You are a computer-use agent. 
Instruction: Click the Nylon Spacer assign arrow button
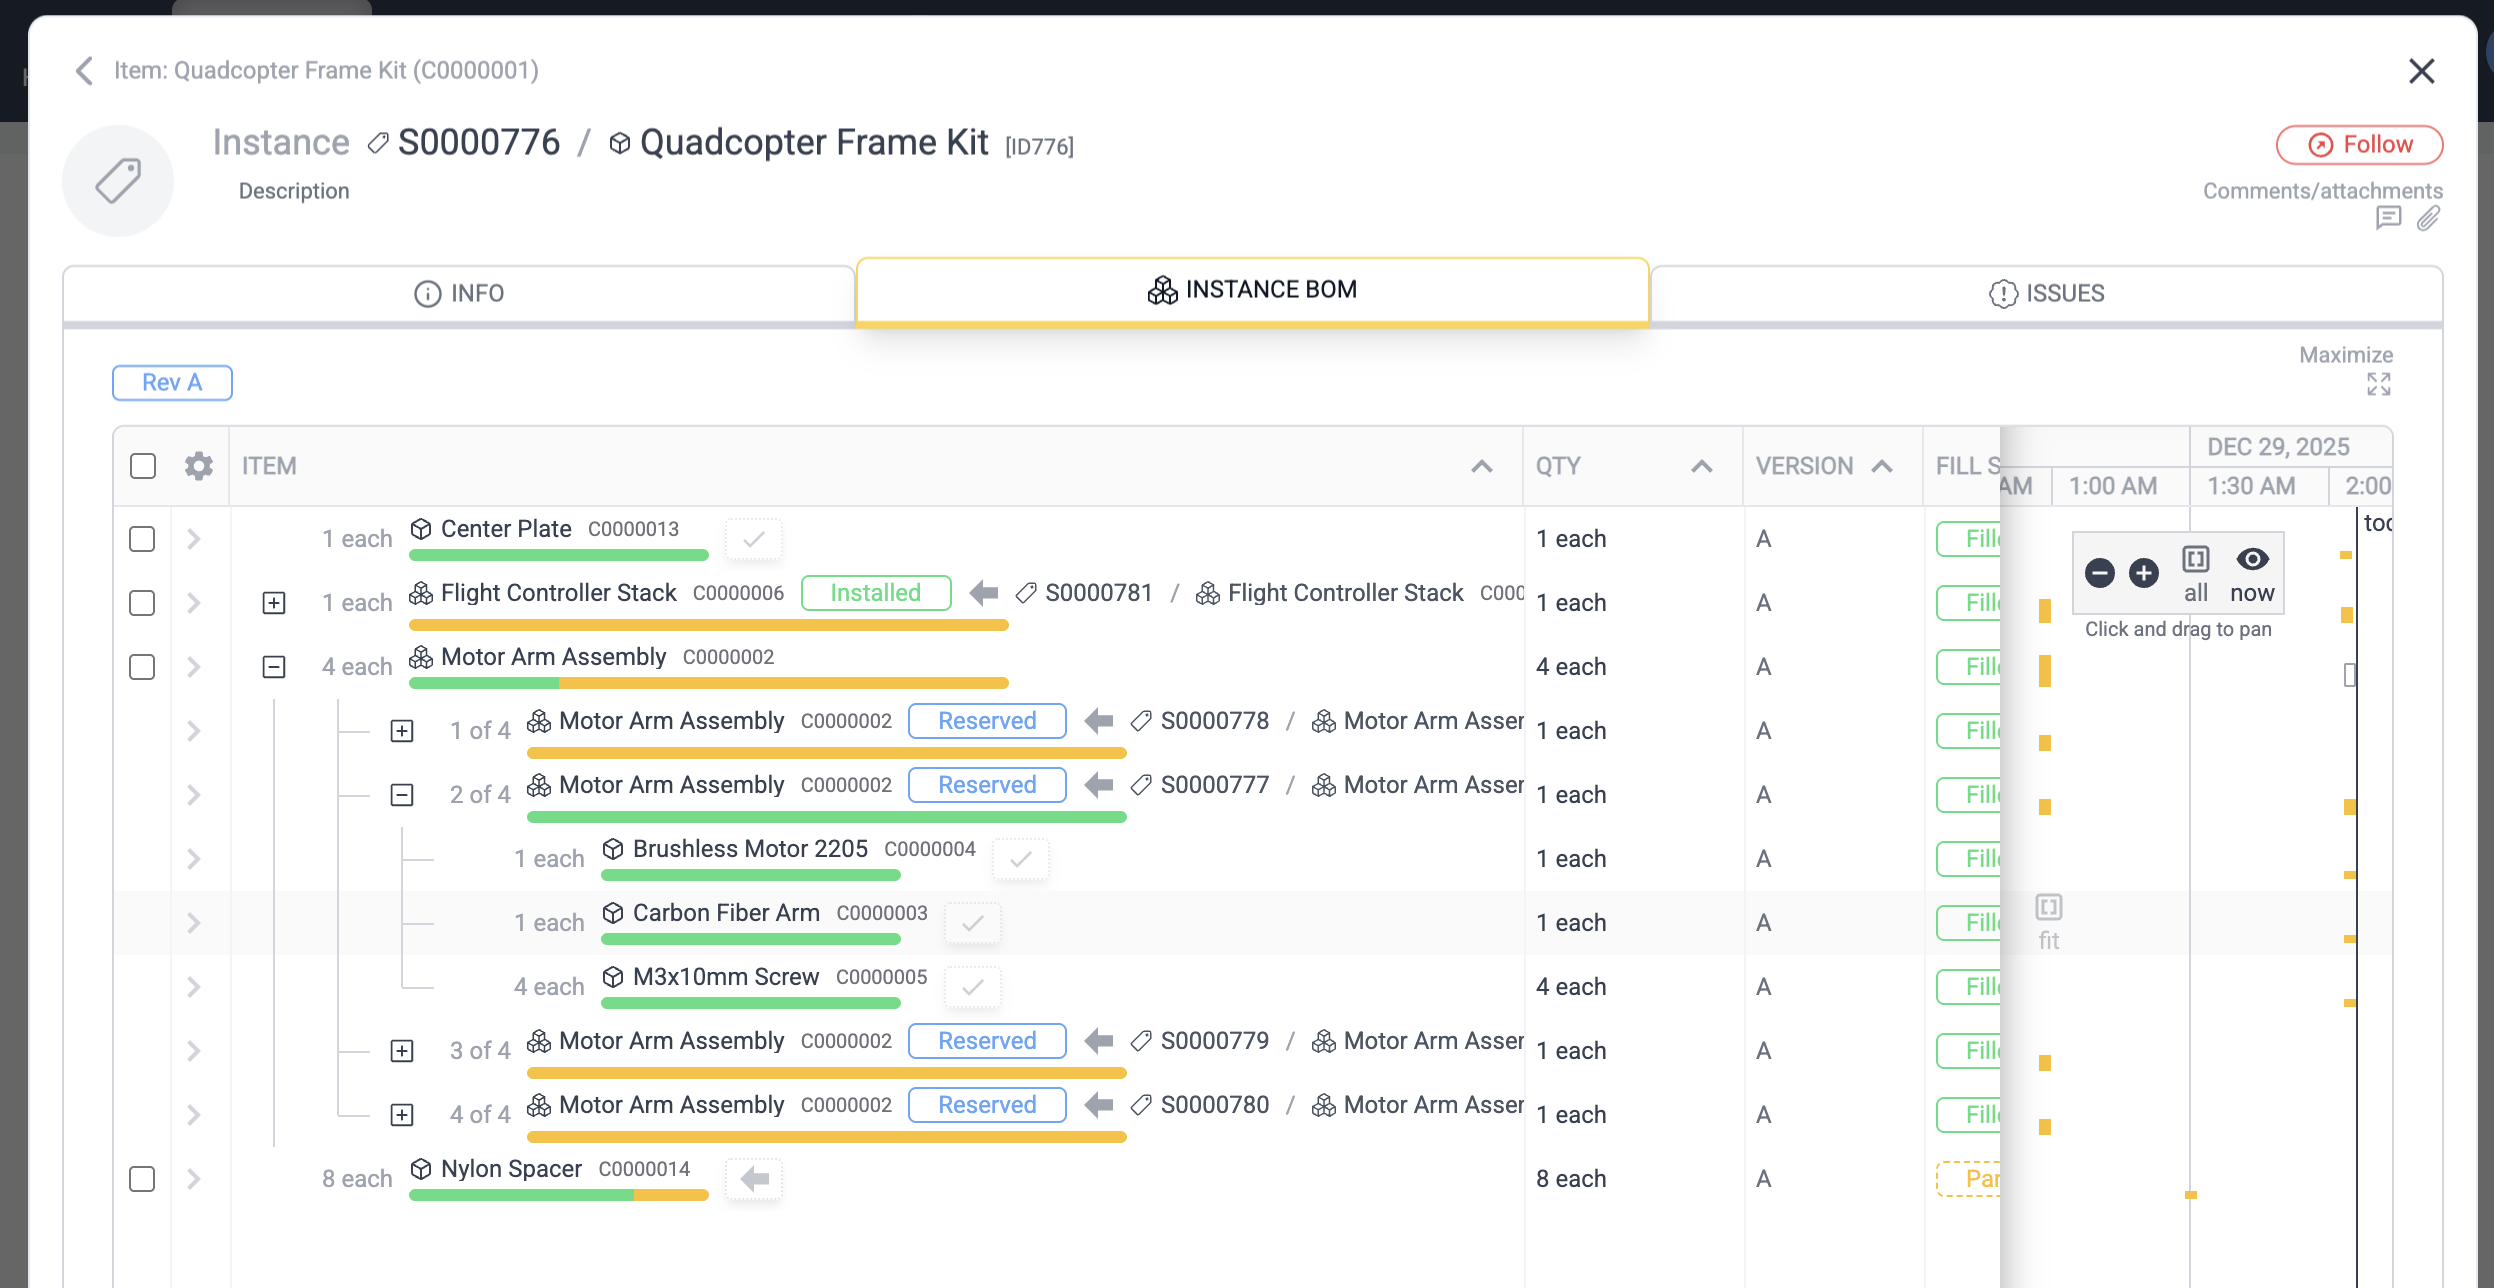pyautogui.click(x=754, y=1179)
